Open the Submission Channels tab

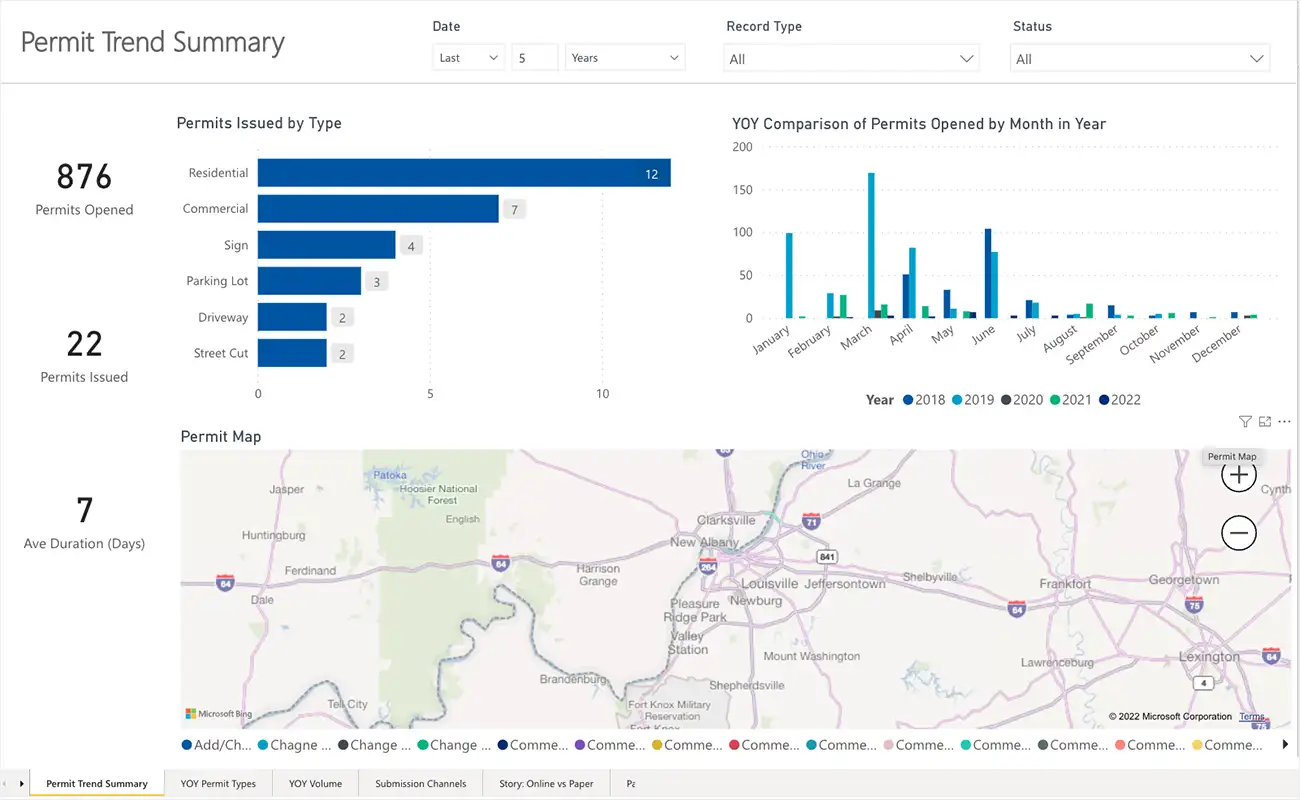420,784
